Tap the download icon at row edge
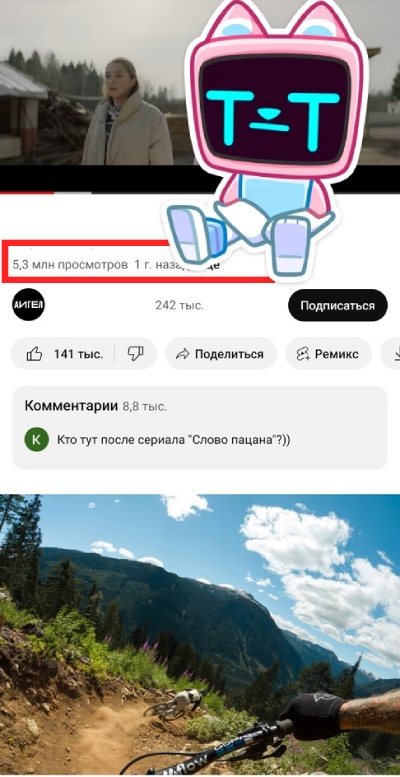Viewport: 400px width, 777px height. [396, 354]
